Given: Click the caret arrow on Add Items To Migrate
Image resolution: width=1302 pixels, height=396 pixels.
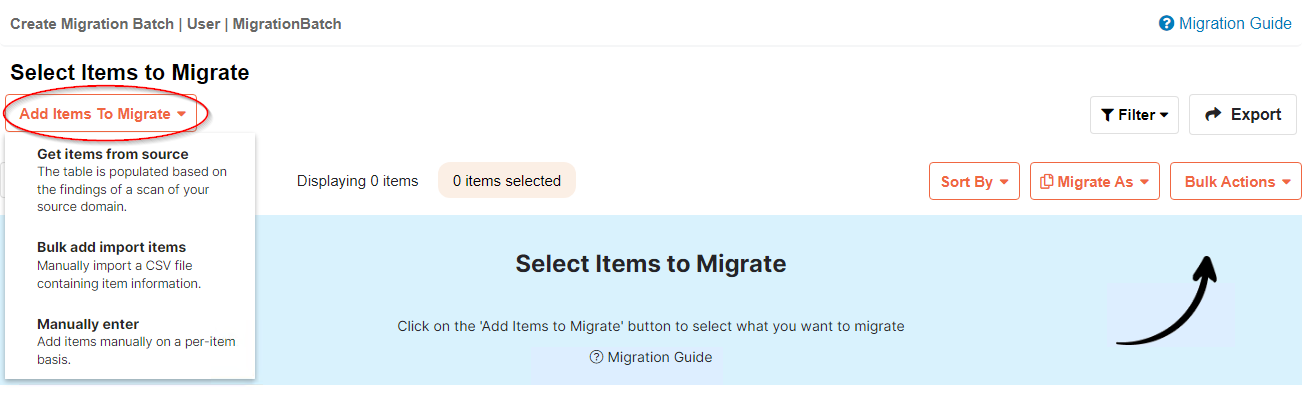Looking at the screenshot, I should pyautogui.click(x=181, y=114).
